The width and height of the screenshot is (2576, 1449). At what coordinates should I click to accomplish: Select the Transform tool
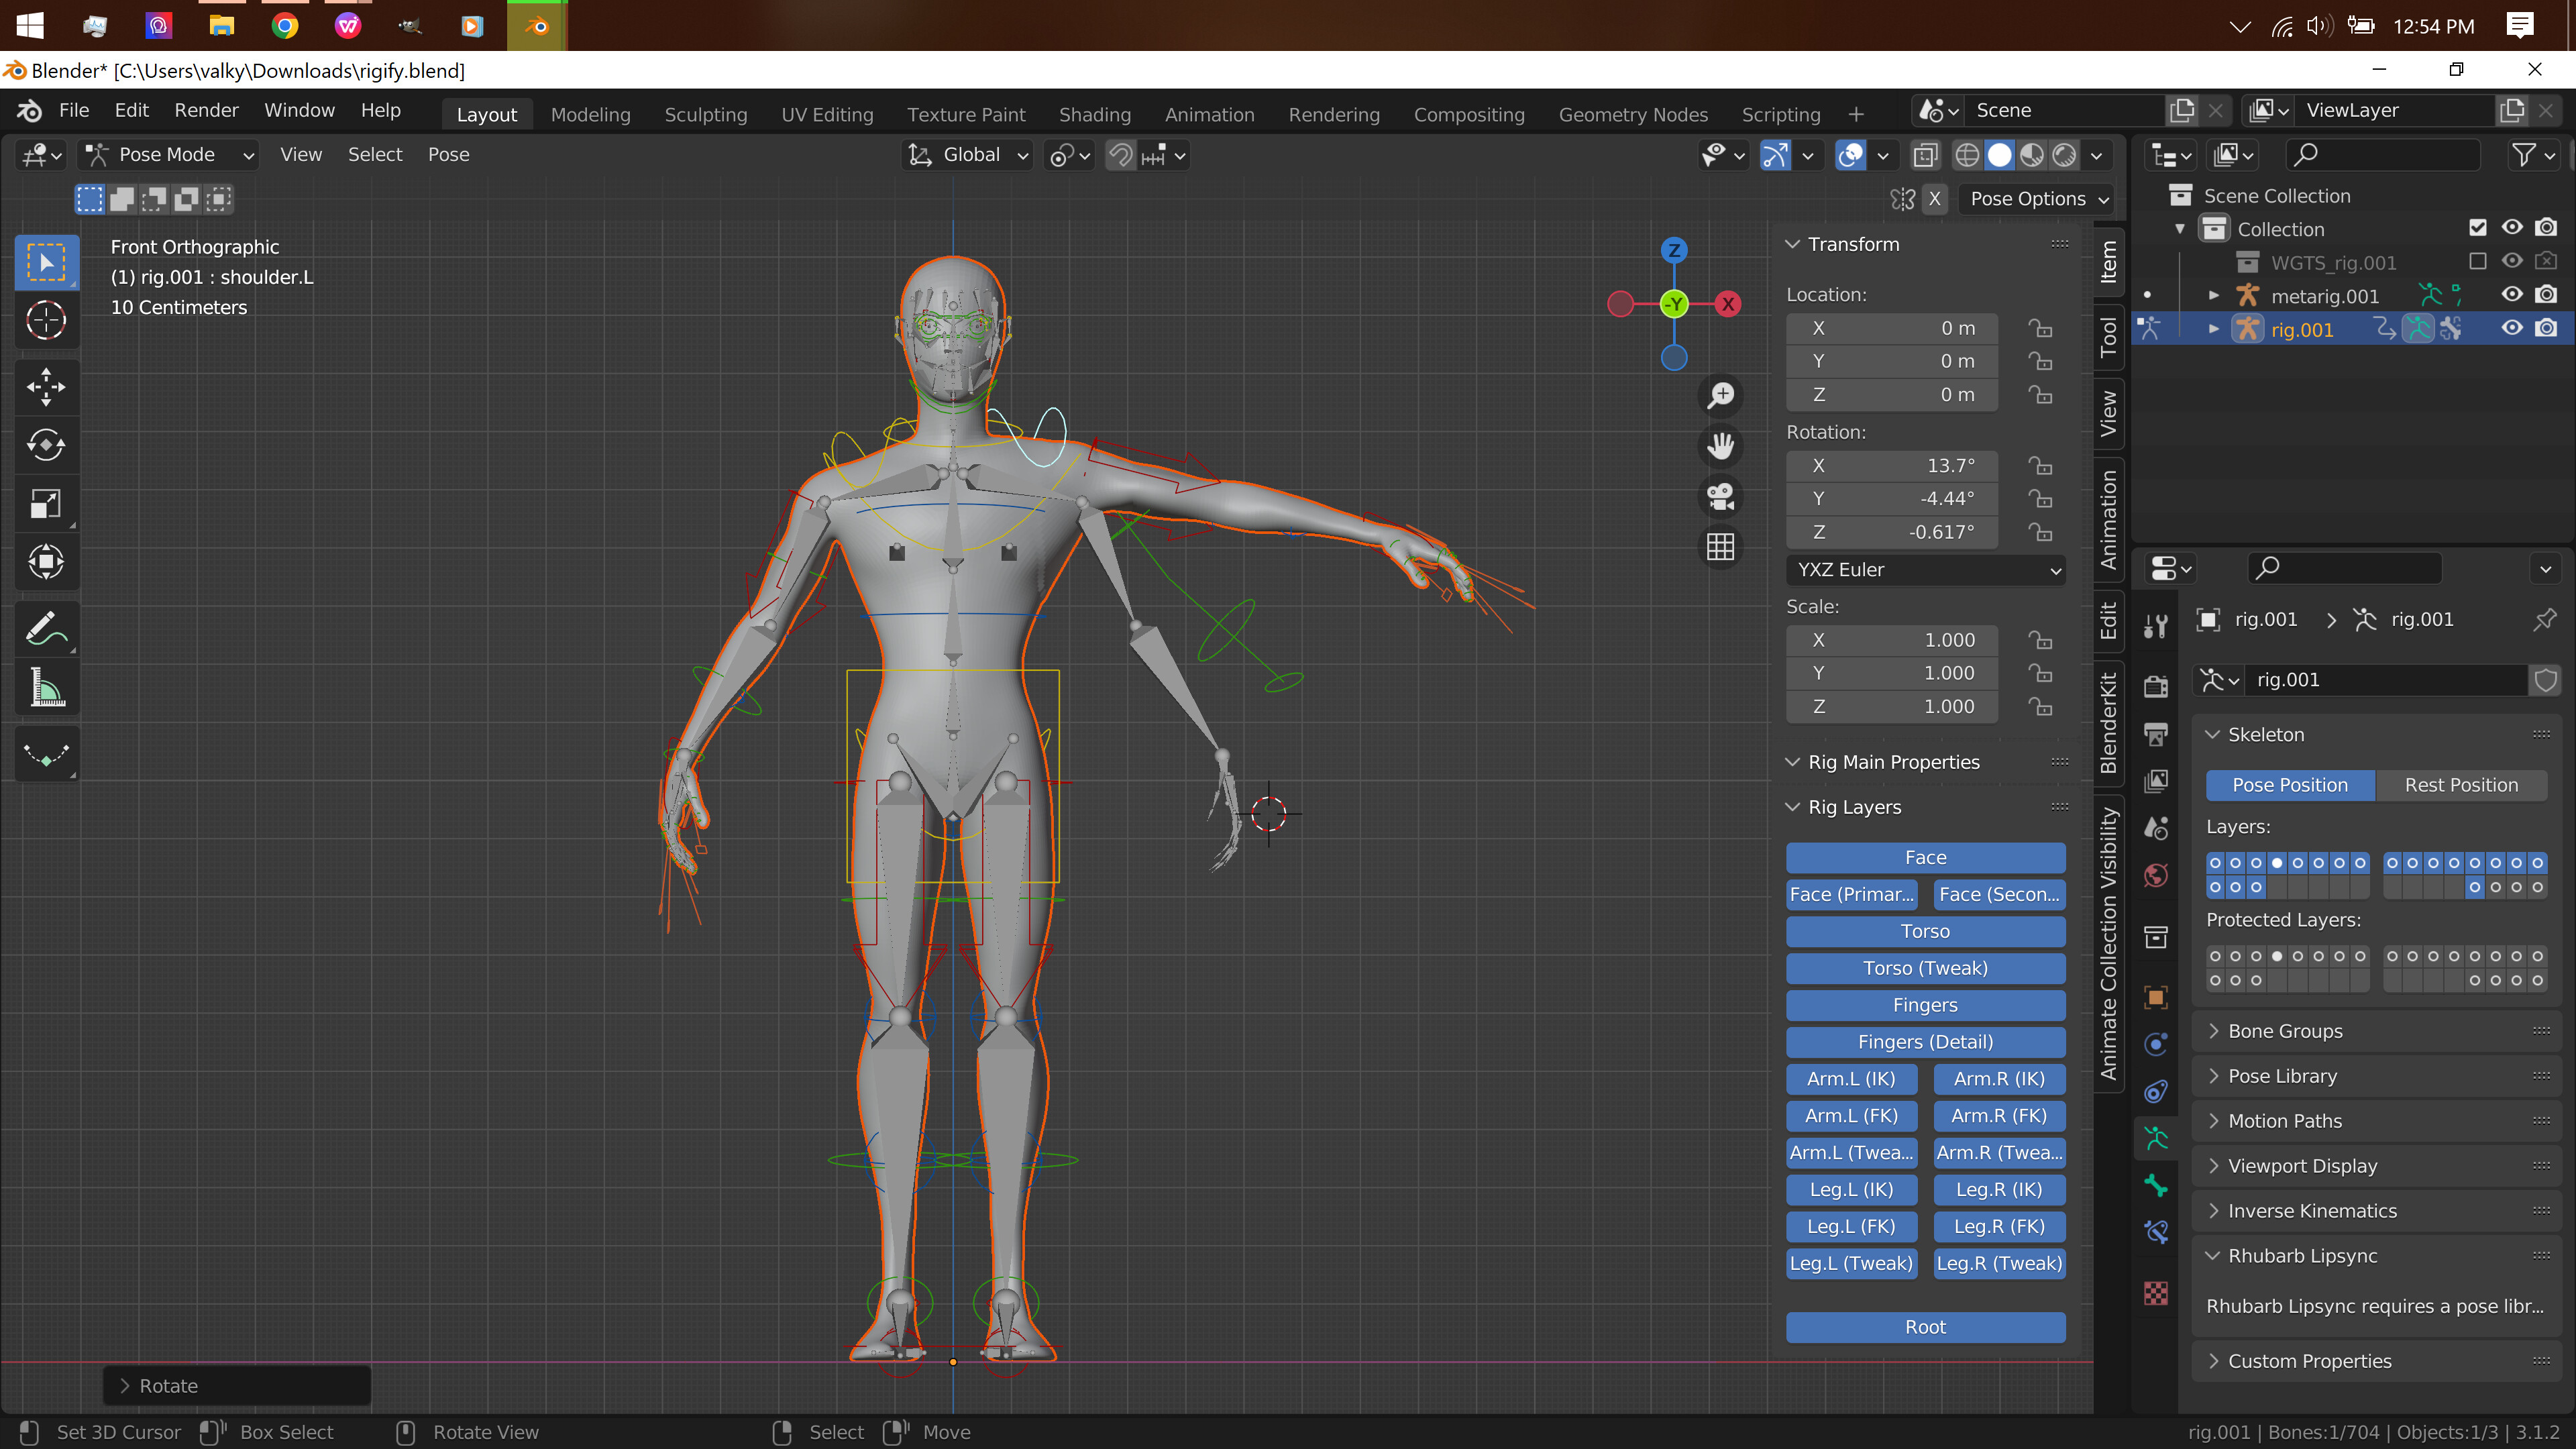(x=46, y=562)
